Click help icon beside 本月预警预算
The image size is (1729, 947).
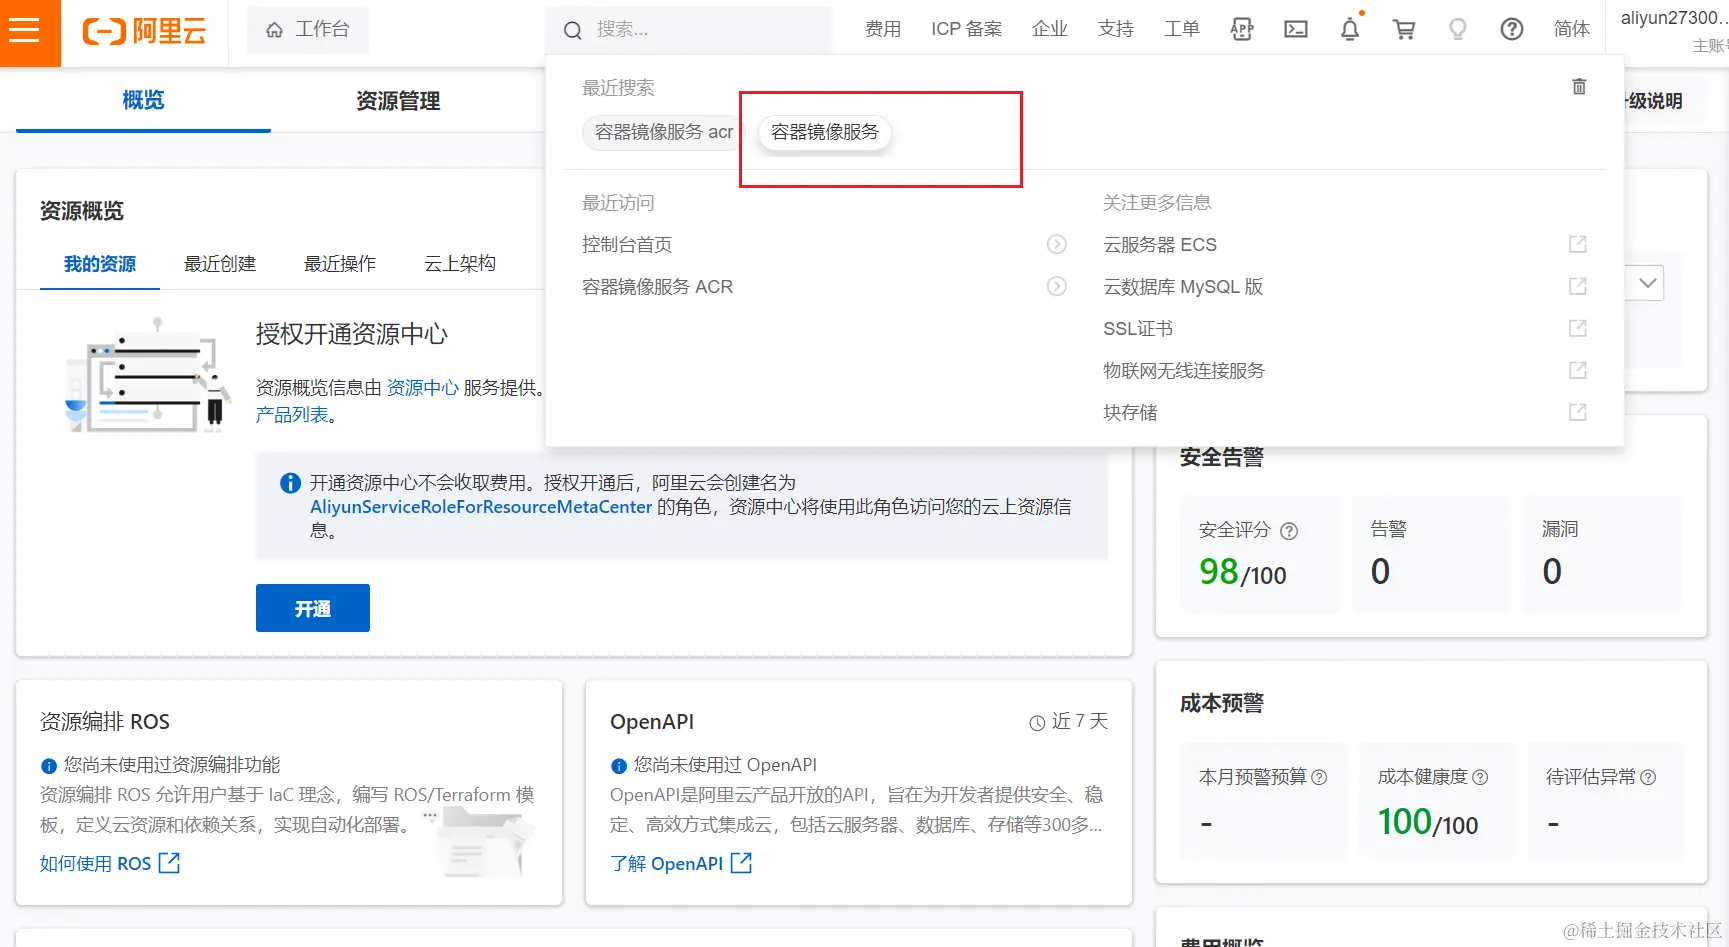(1319, 777)
